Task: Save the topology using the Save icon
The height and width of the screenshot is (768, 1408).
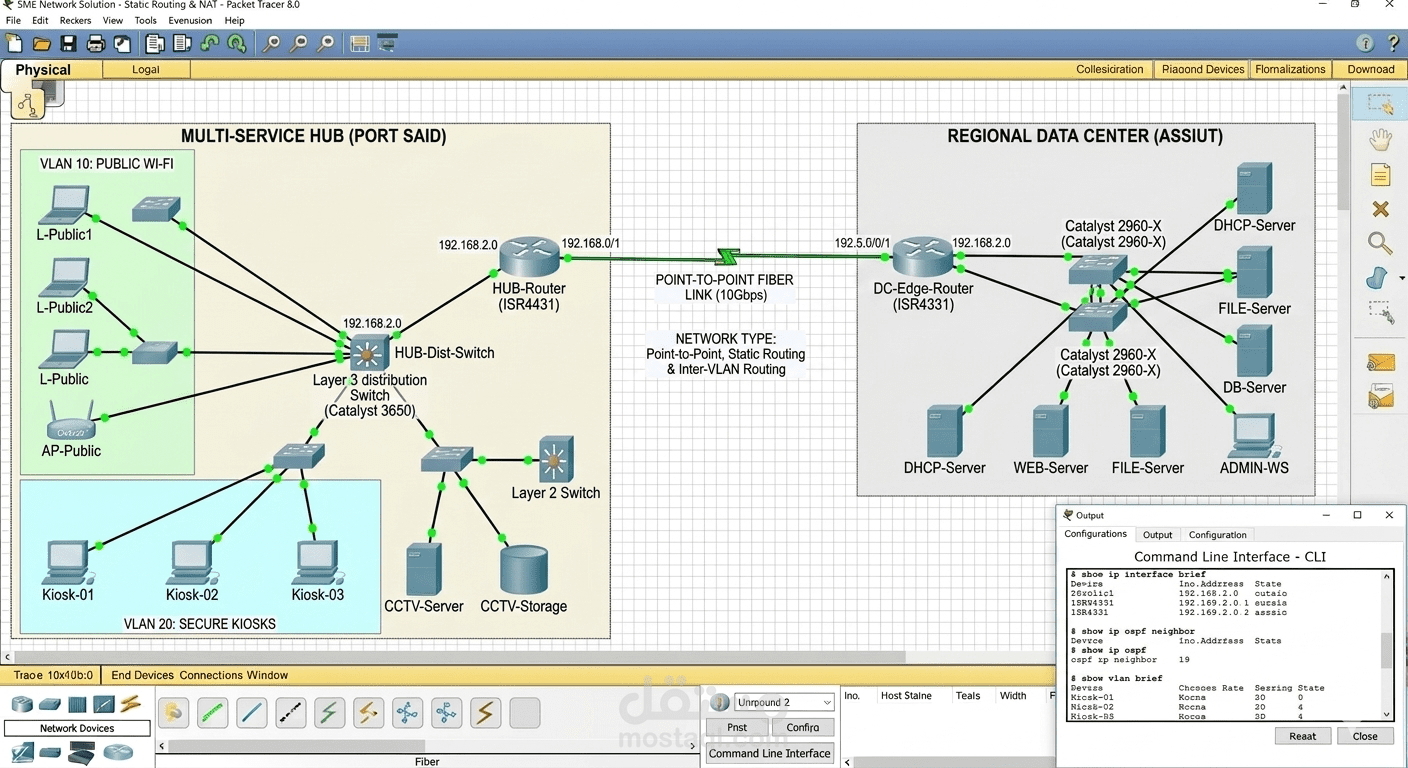Action: pyautogui.click(x=67, y=43)
